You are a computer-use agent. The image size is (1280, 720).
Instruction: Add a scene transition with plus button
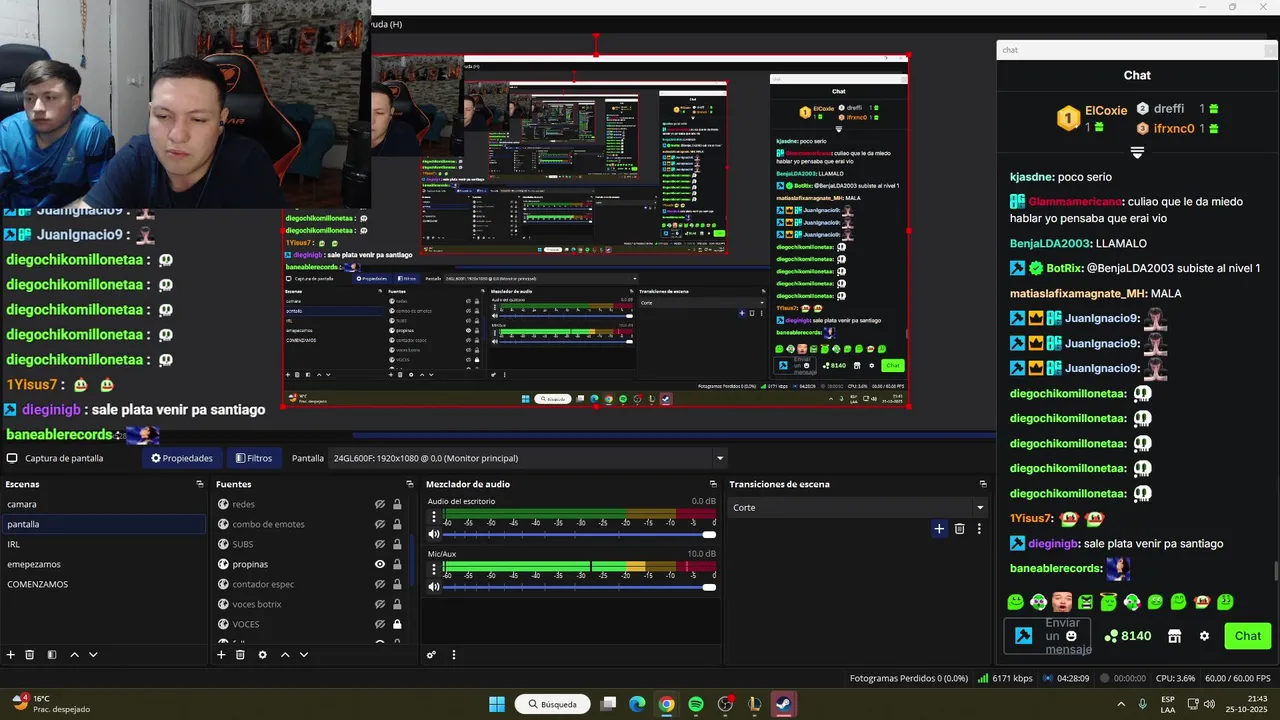pyautogui.click(x=939, y=529)
